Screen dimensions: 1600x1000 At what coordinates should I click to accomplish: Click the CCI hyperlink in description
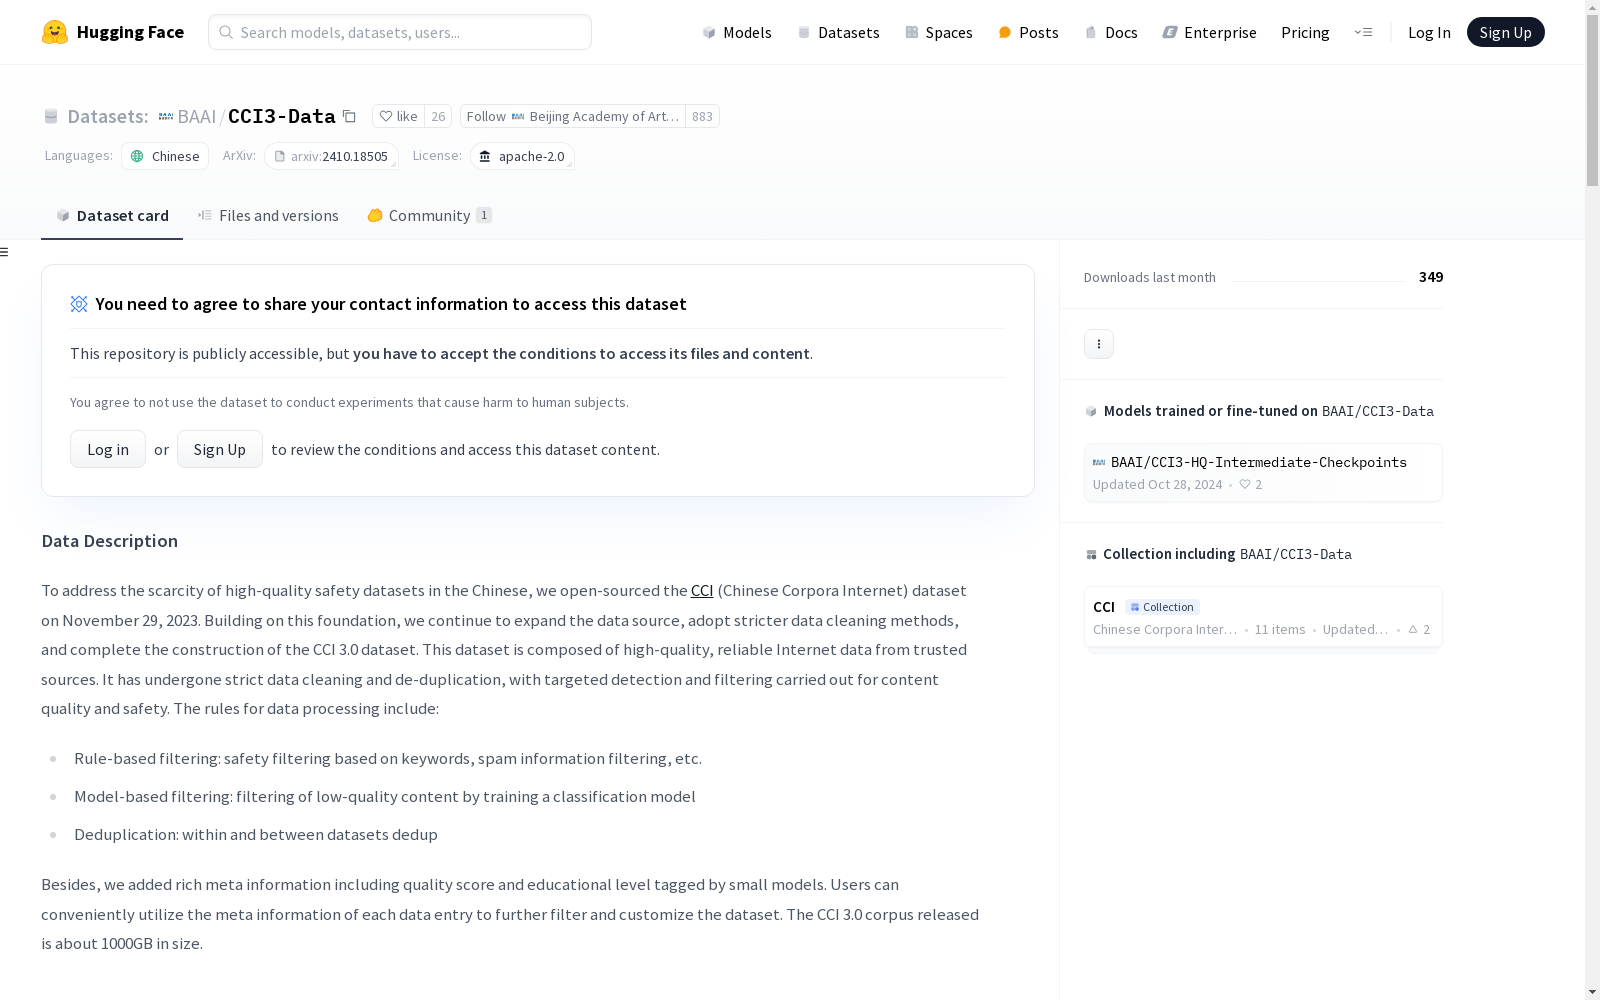702,591
